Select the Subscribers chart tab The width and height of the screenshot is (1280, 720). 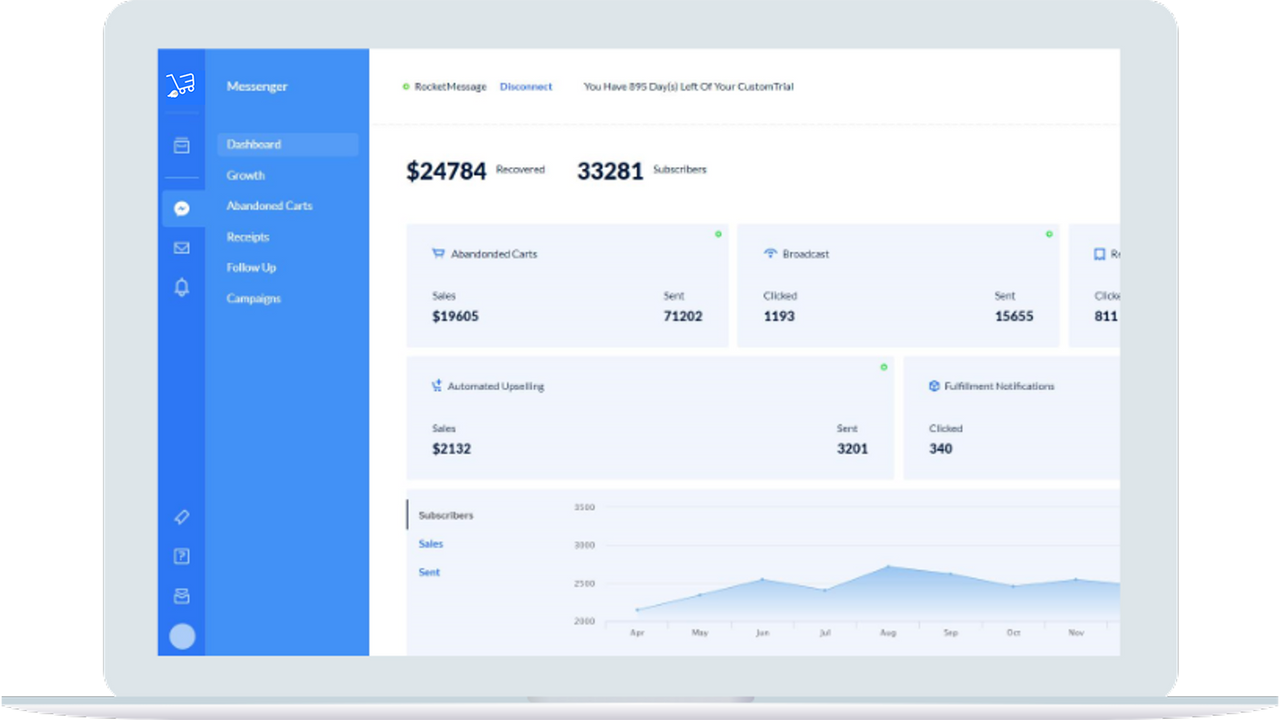[446, 516]
